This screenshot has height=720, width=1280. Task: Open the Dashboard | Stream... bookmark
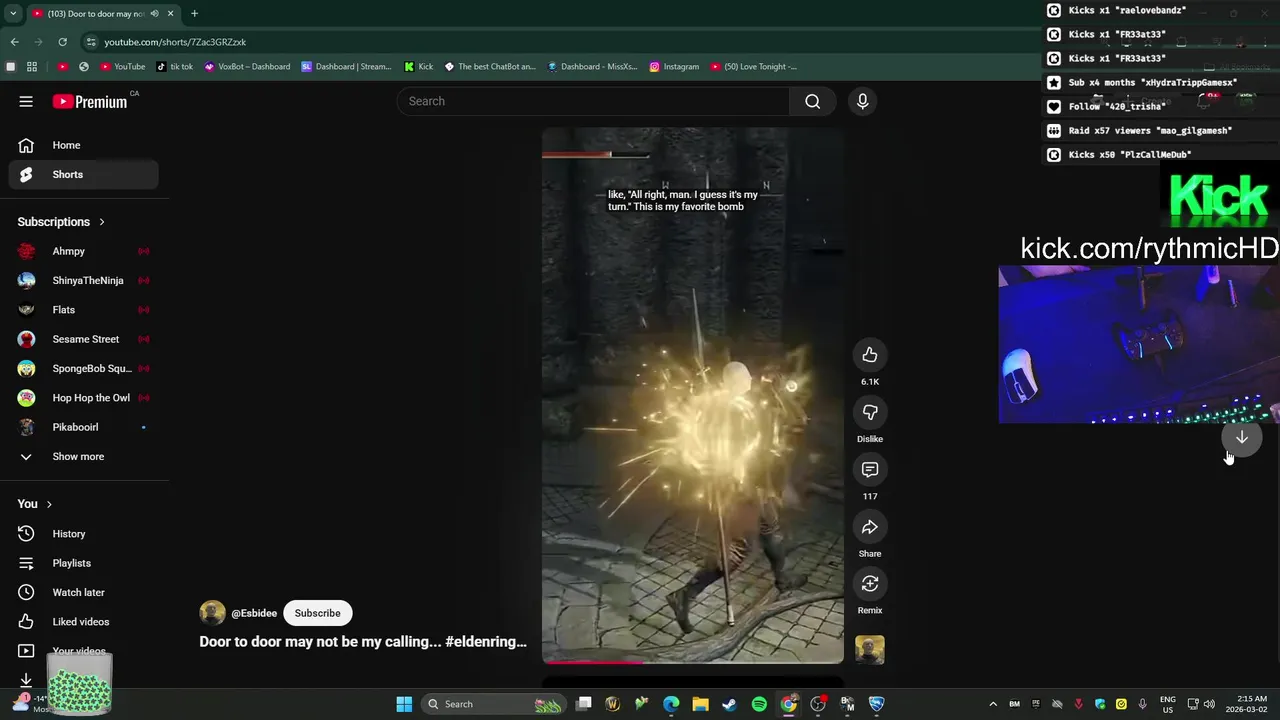(x=346, y=67)
